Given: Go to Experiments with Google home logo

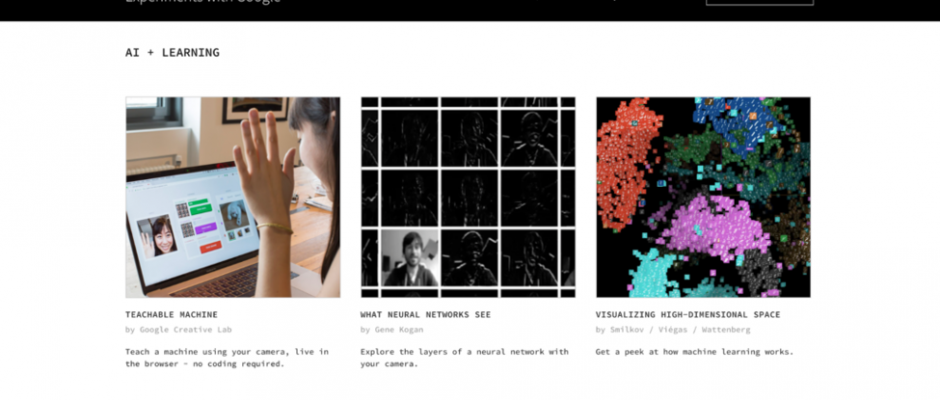Looking at the screenshot, I should click(x=203, y=2).
